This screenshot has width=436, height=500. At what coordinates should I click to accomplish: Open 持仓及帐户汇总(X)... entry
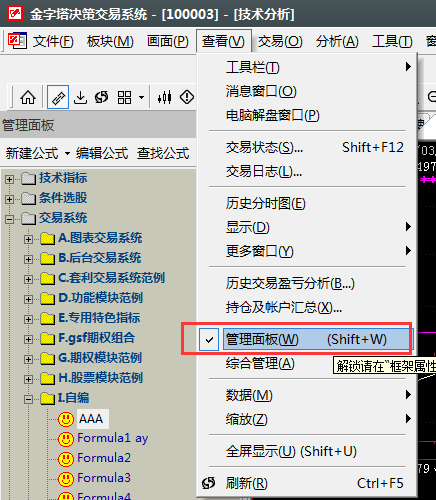[x=307, y=307]
